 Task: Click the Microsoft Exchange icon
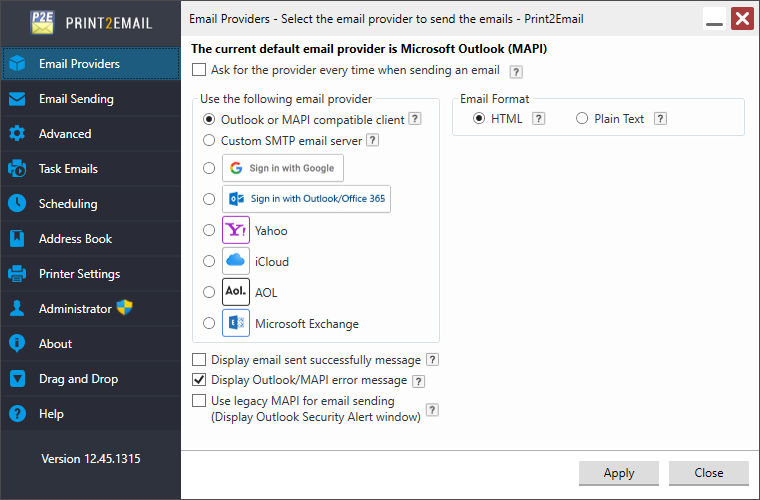pos(236,323)
